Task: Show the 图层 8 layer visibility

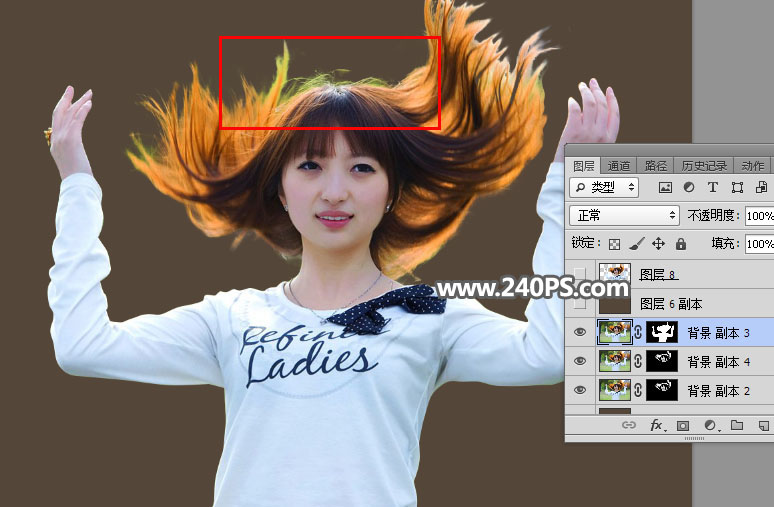Action: 580,273
